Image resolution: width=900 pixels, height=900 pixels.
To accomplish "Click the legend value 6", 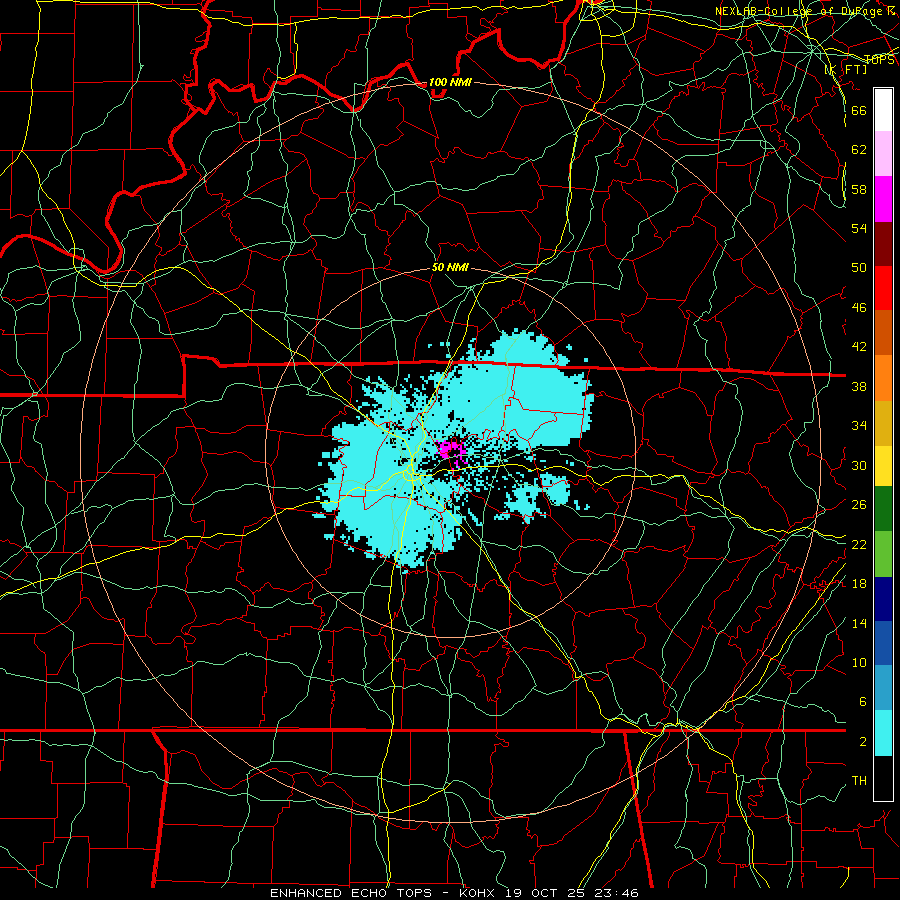I will 862,701.
